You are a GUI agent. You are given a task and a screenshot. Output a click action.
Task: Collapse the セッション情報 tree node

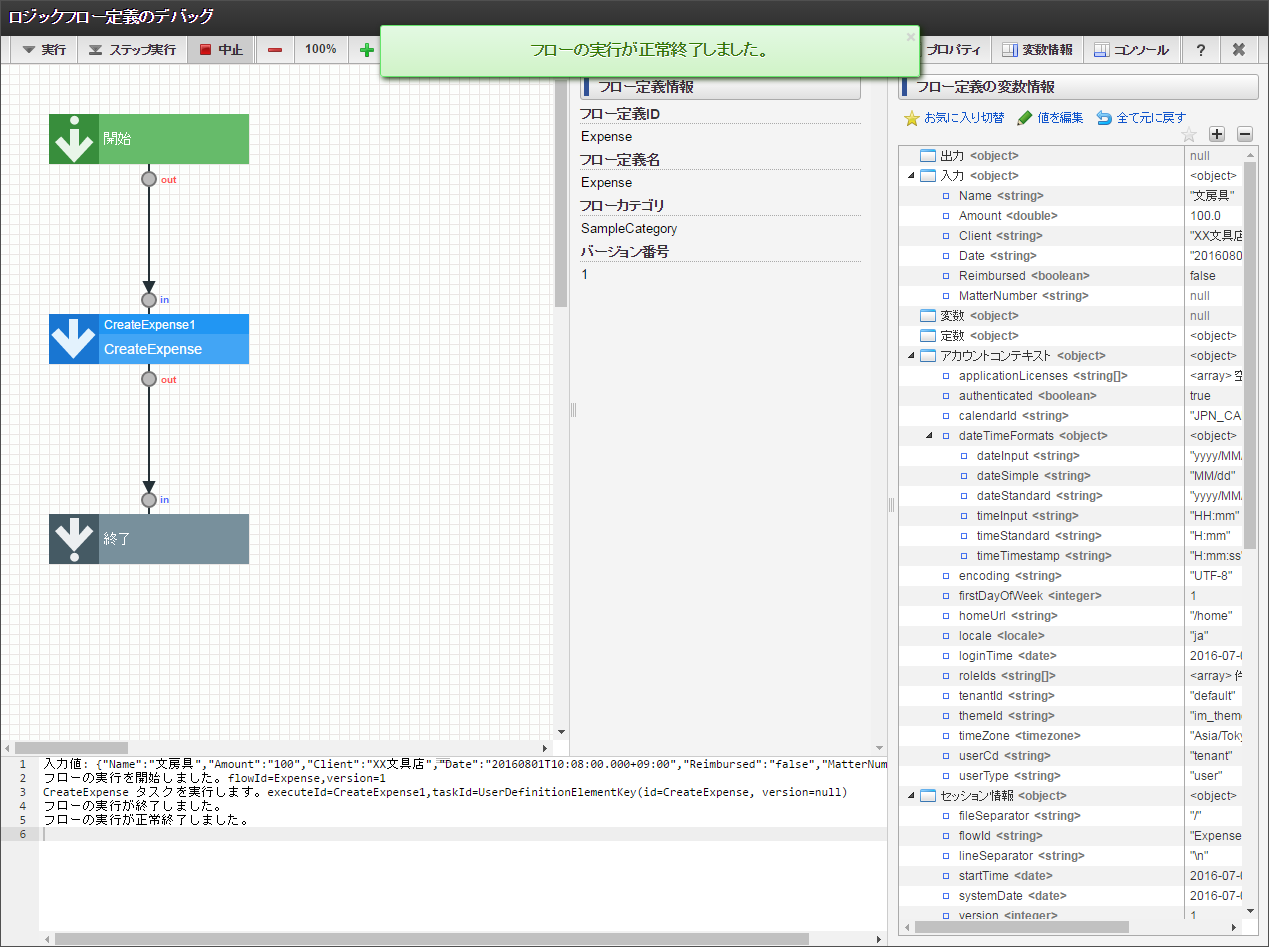click(911, 796)
